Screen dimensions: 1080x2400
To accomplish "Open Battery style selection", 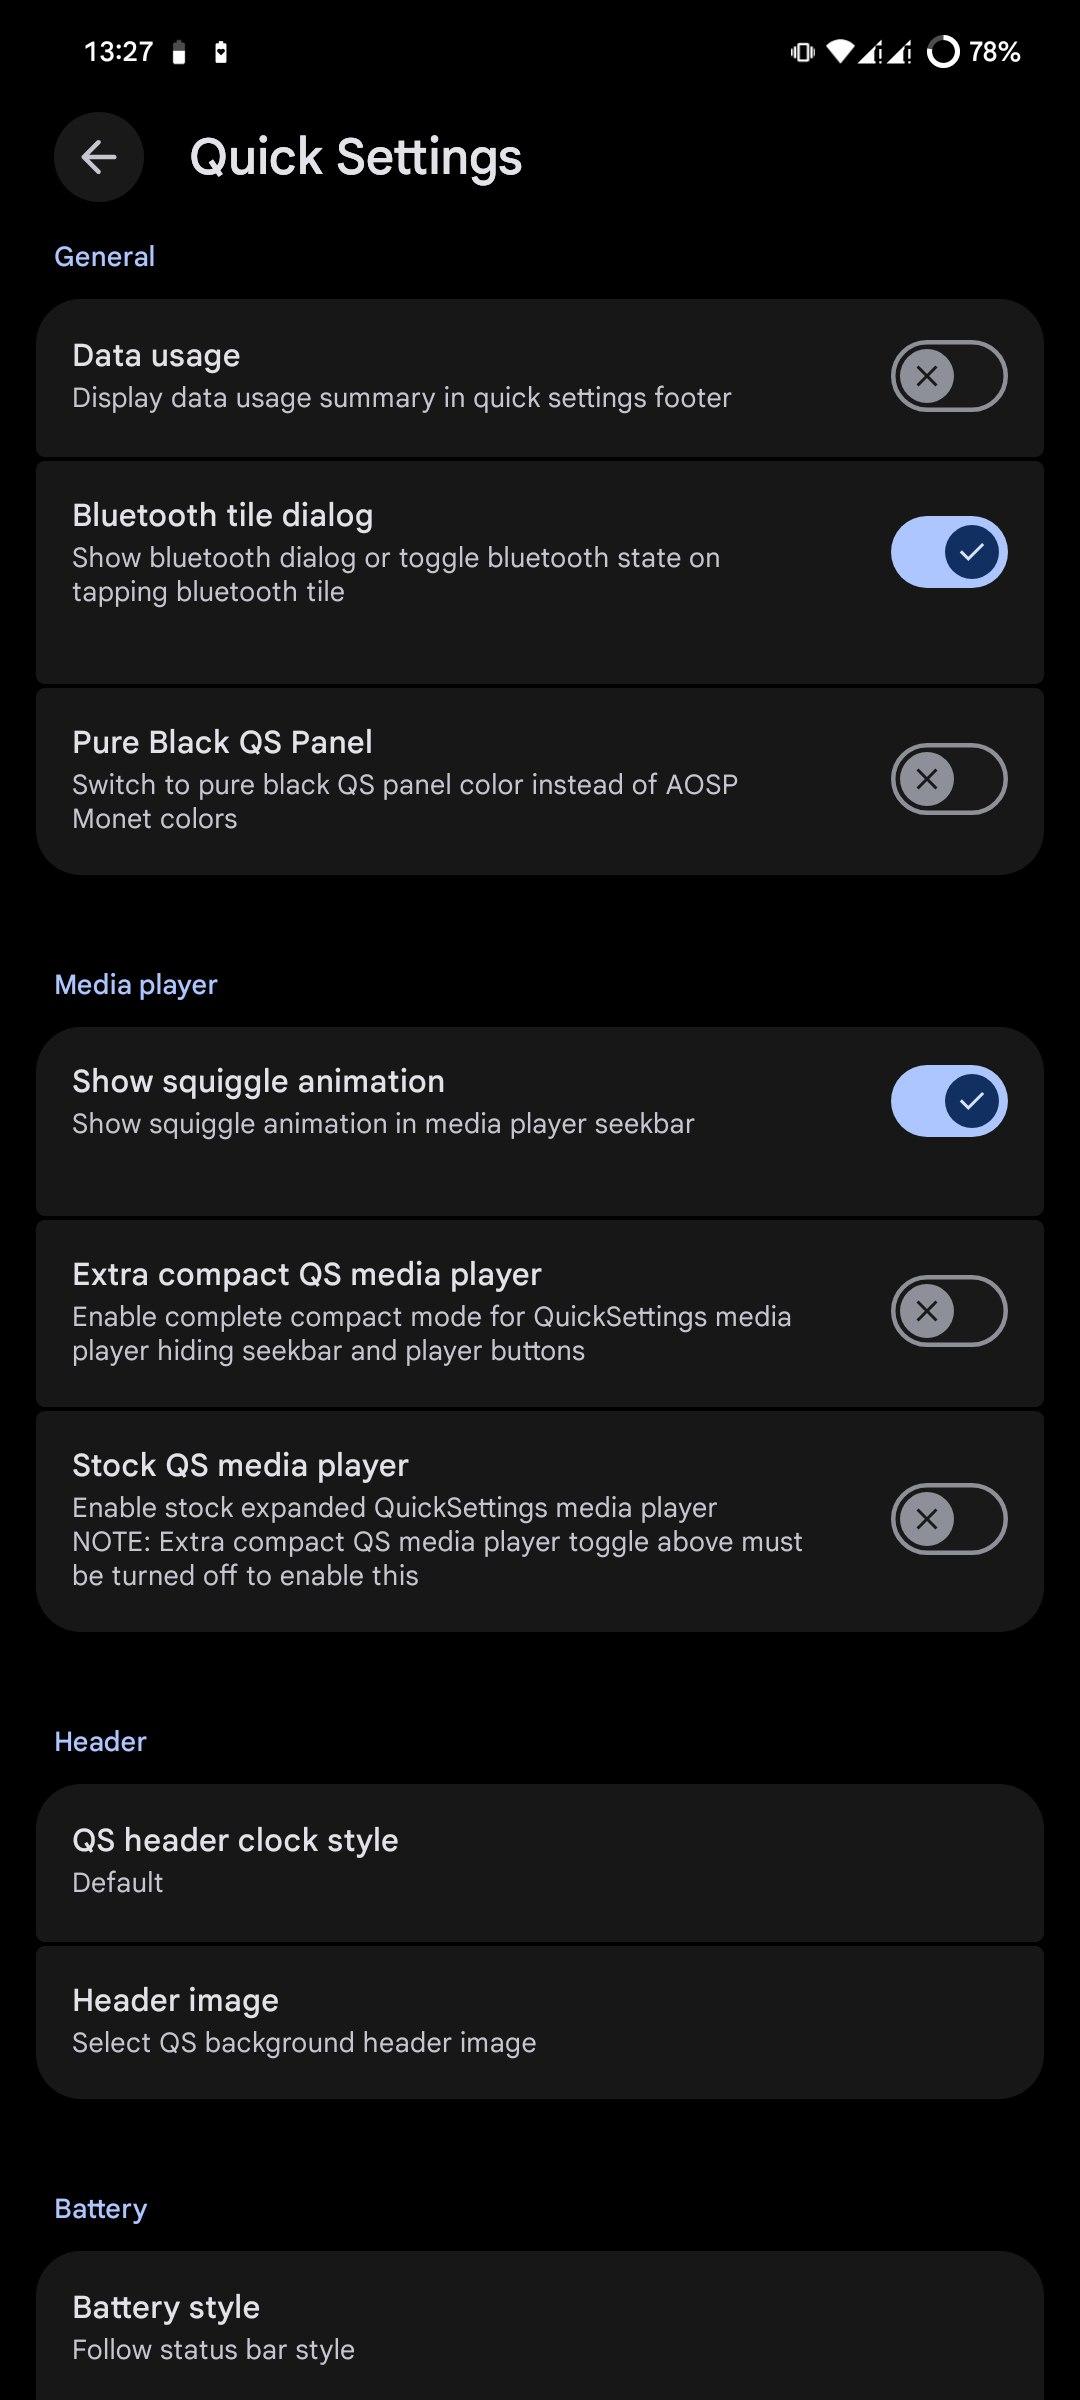I will coord(540,2326).
